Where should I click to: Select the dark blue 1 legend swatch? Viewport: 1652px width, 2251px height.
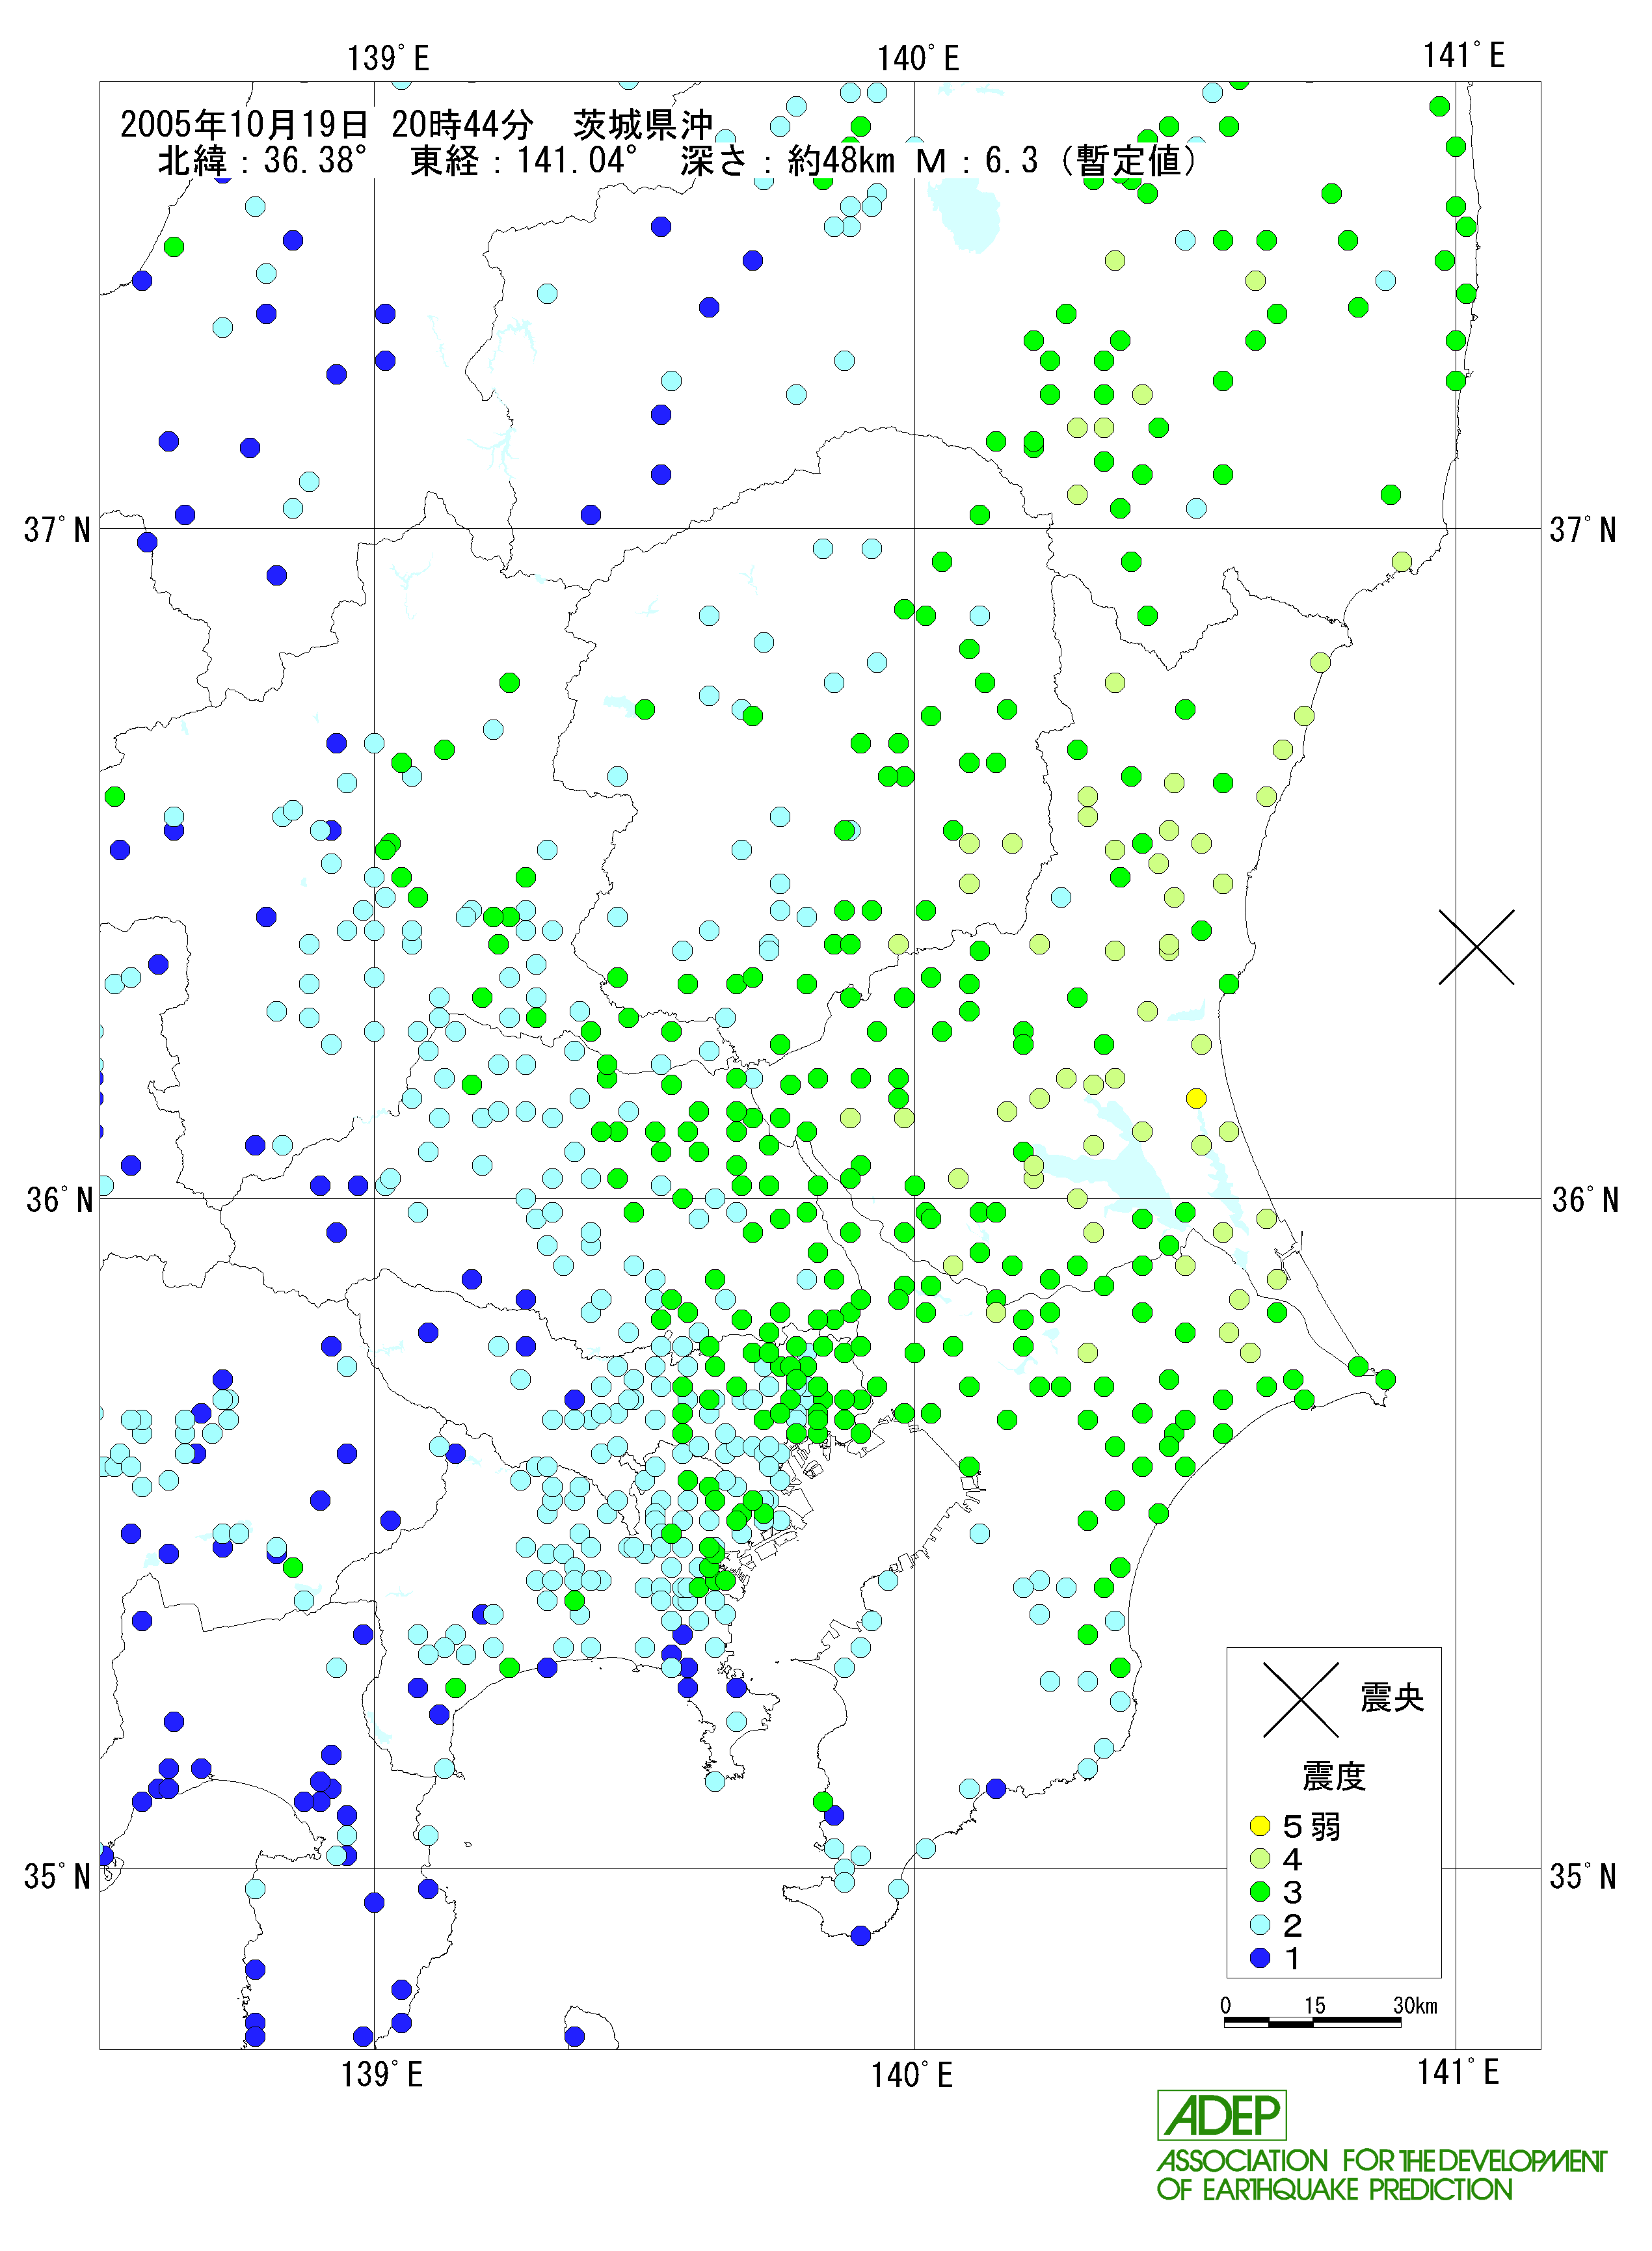(x=1260, y=1958)
